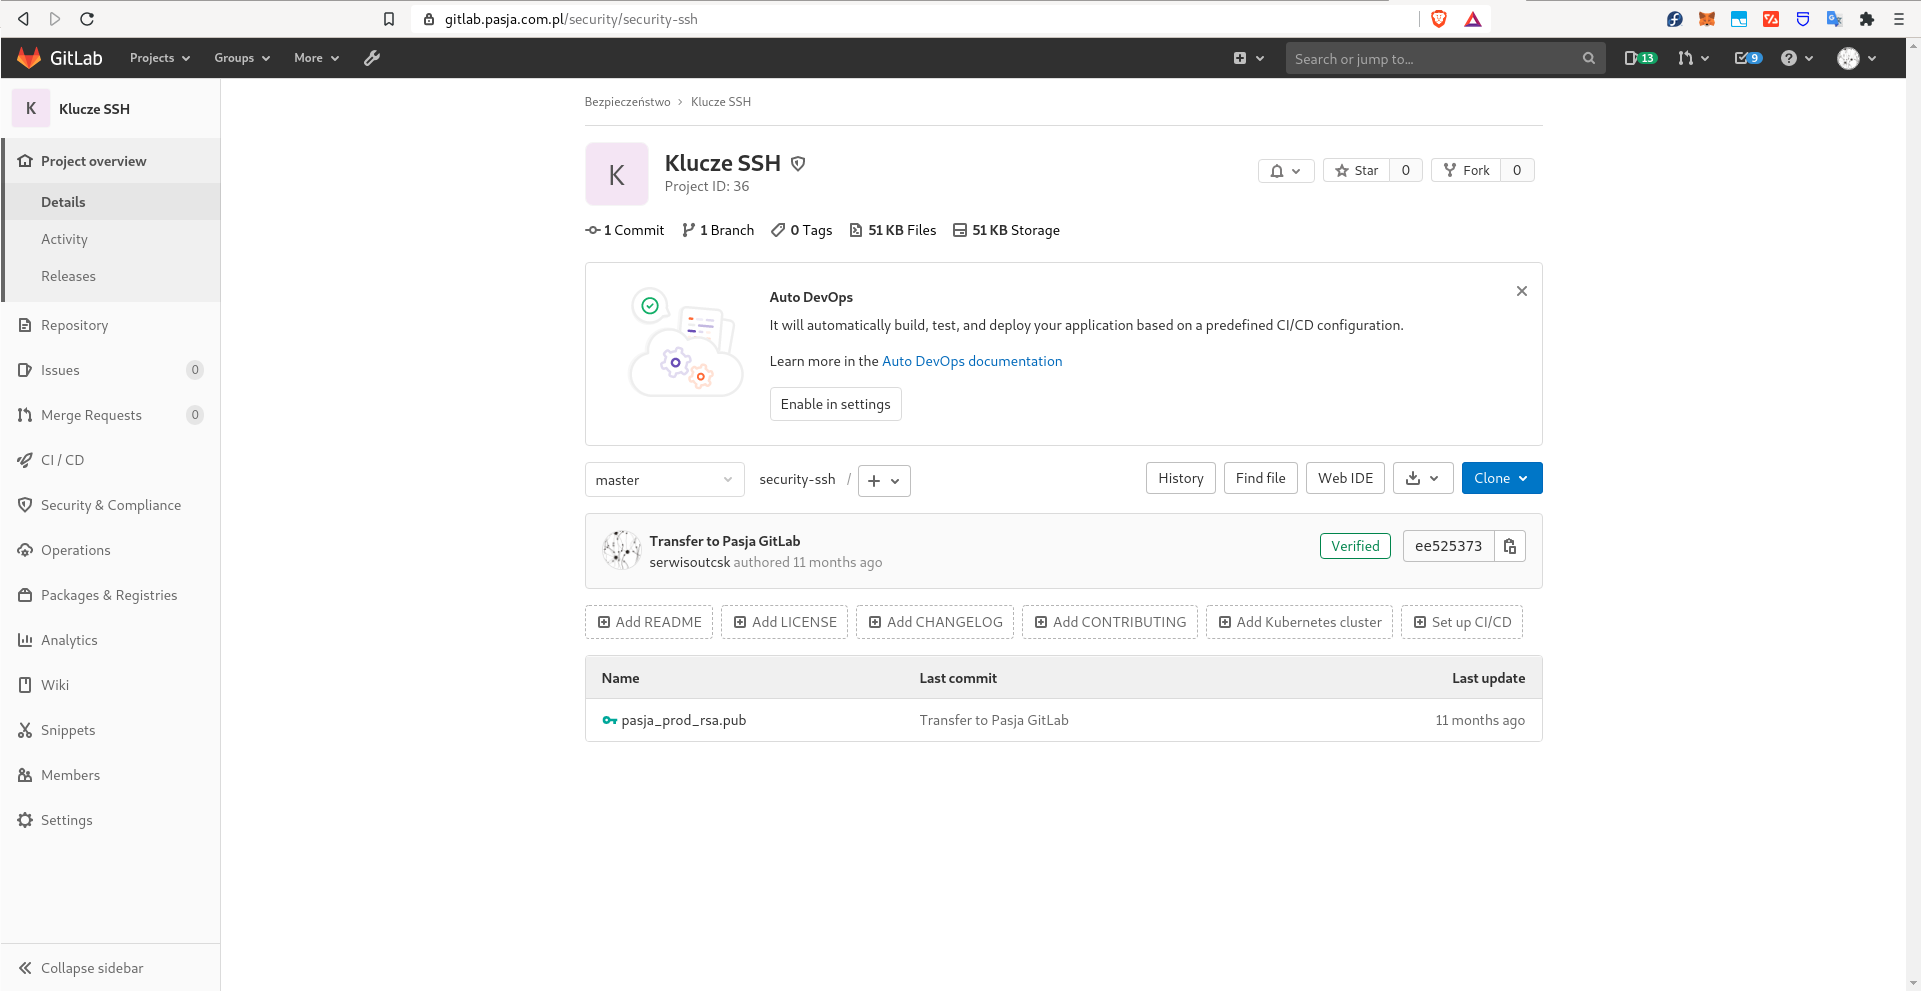This screenshot has width=1921, height=991.
Task: Open the add-to-tree plus dropdown
Action: pos(884,481)
